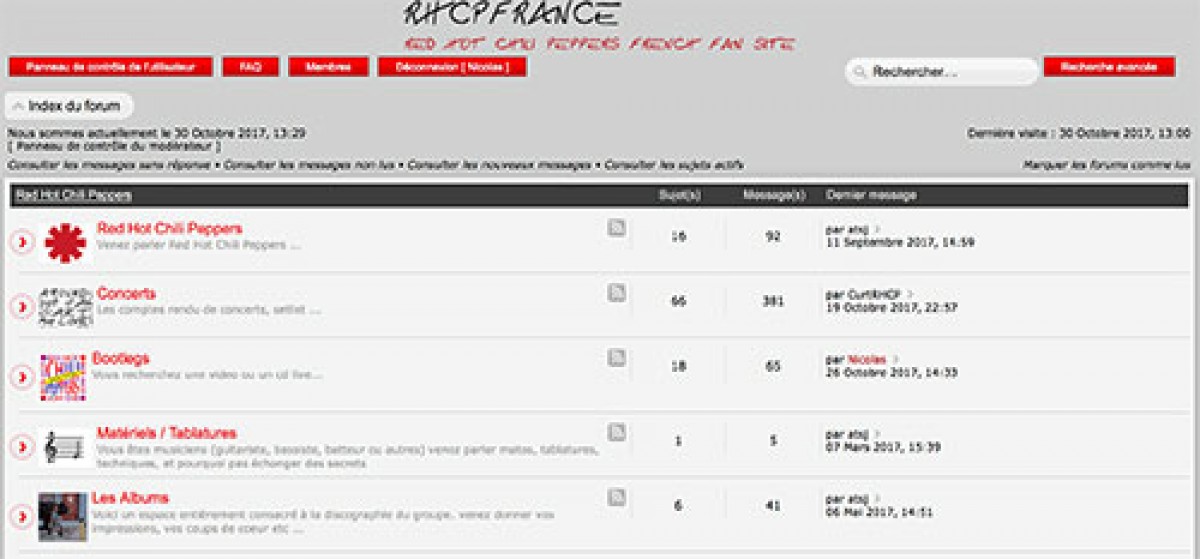Open Consulter les nouveaux messages
Viewport: 1200px width, 559px height.
click(x=499, y=164)
